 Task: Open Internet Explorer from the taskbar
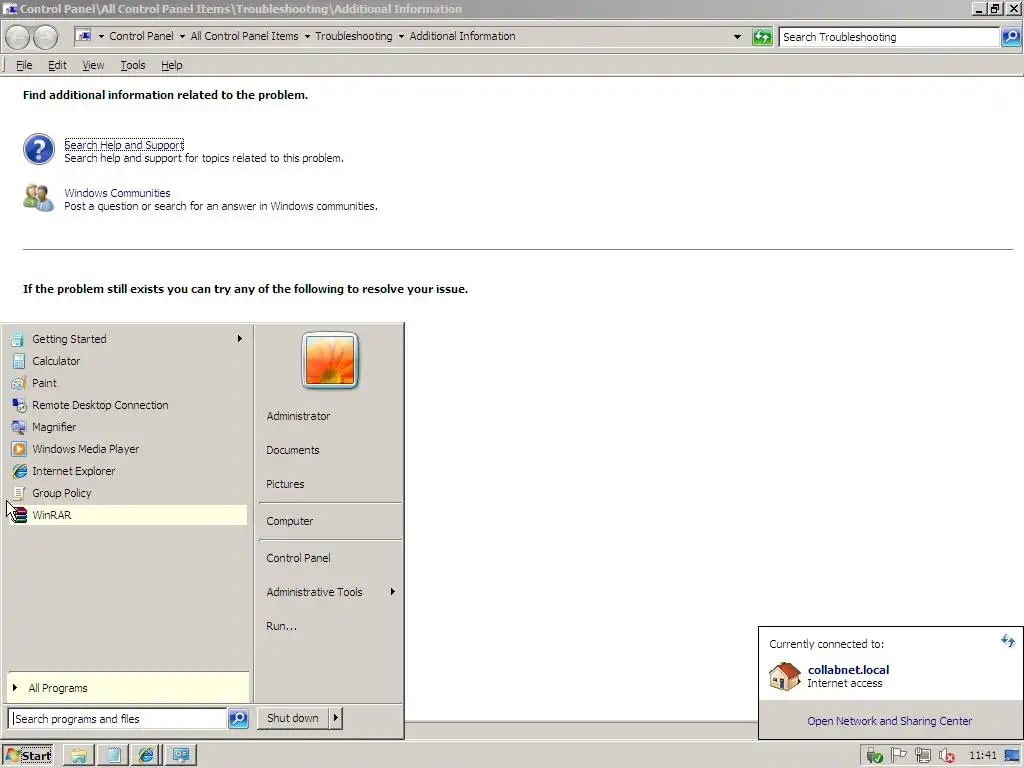[146, 756]
